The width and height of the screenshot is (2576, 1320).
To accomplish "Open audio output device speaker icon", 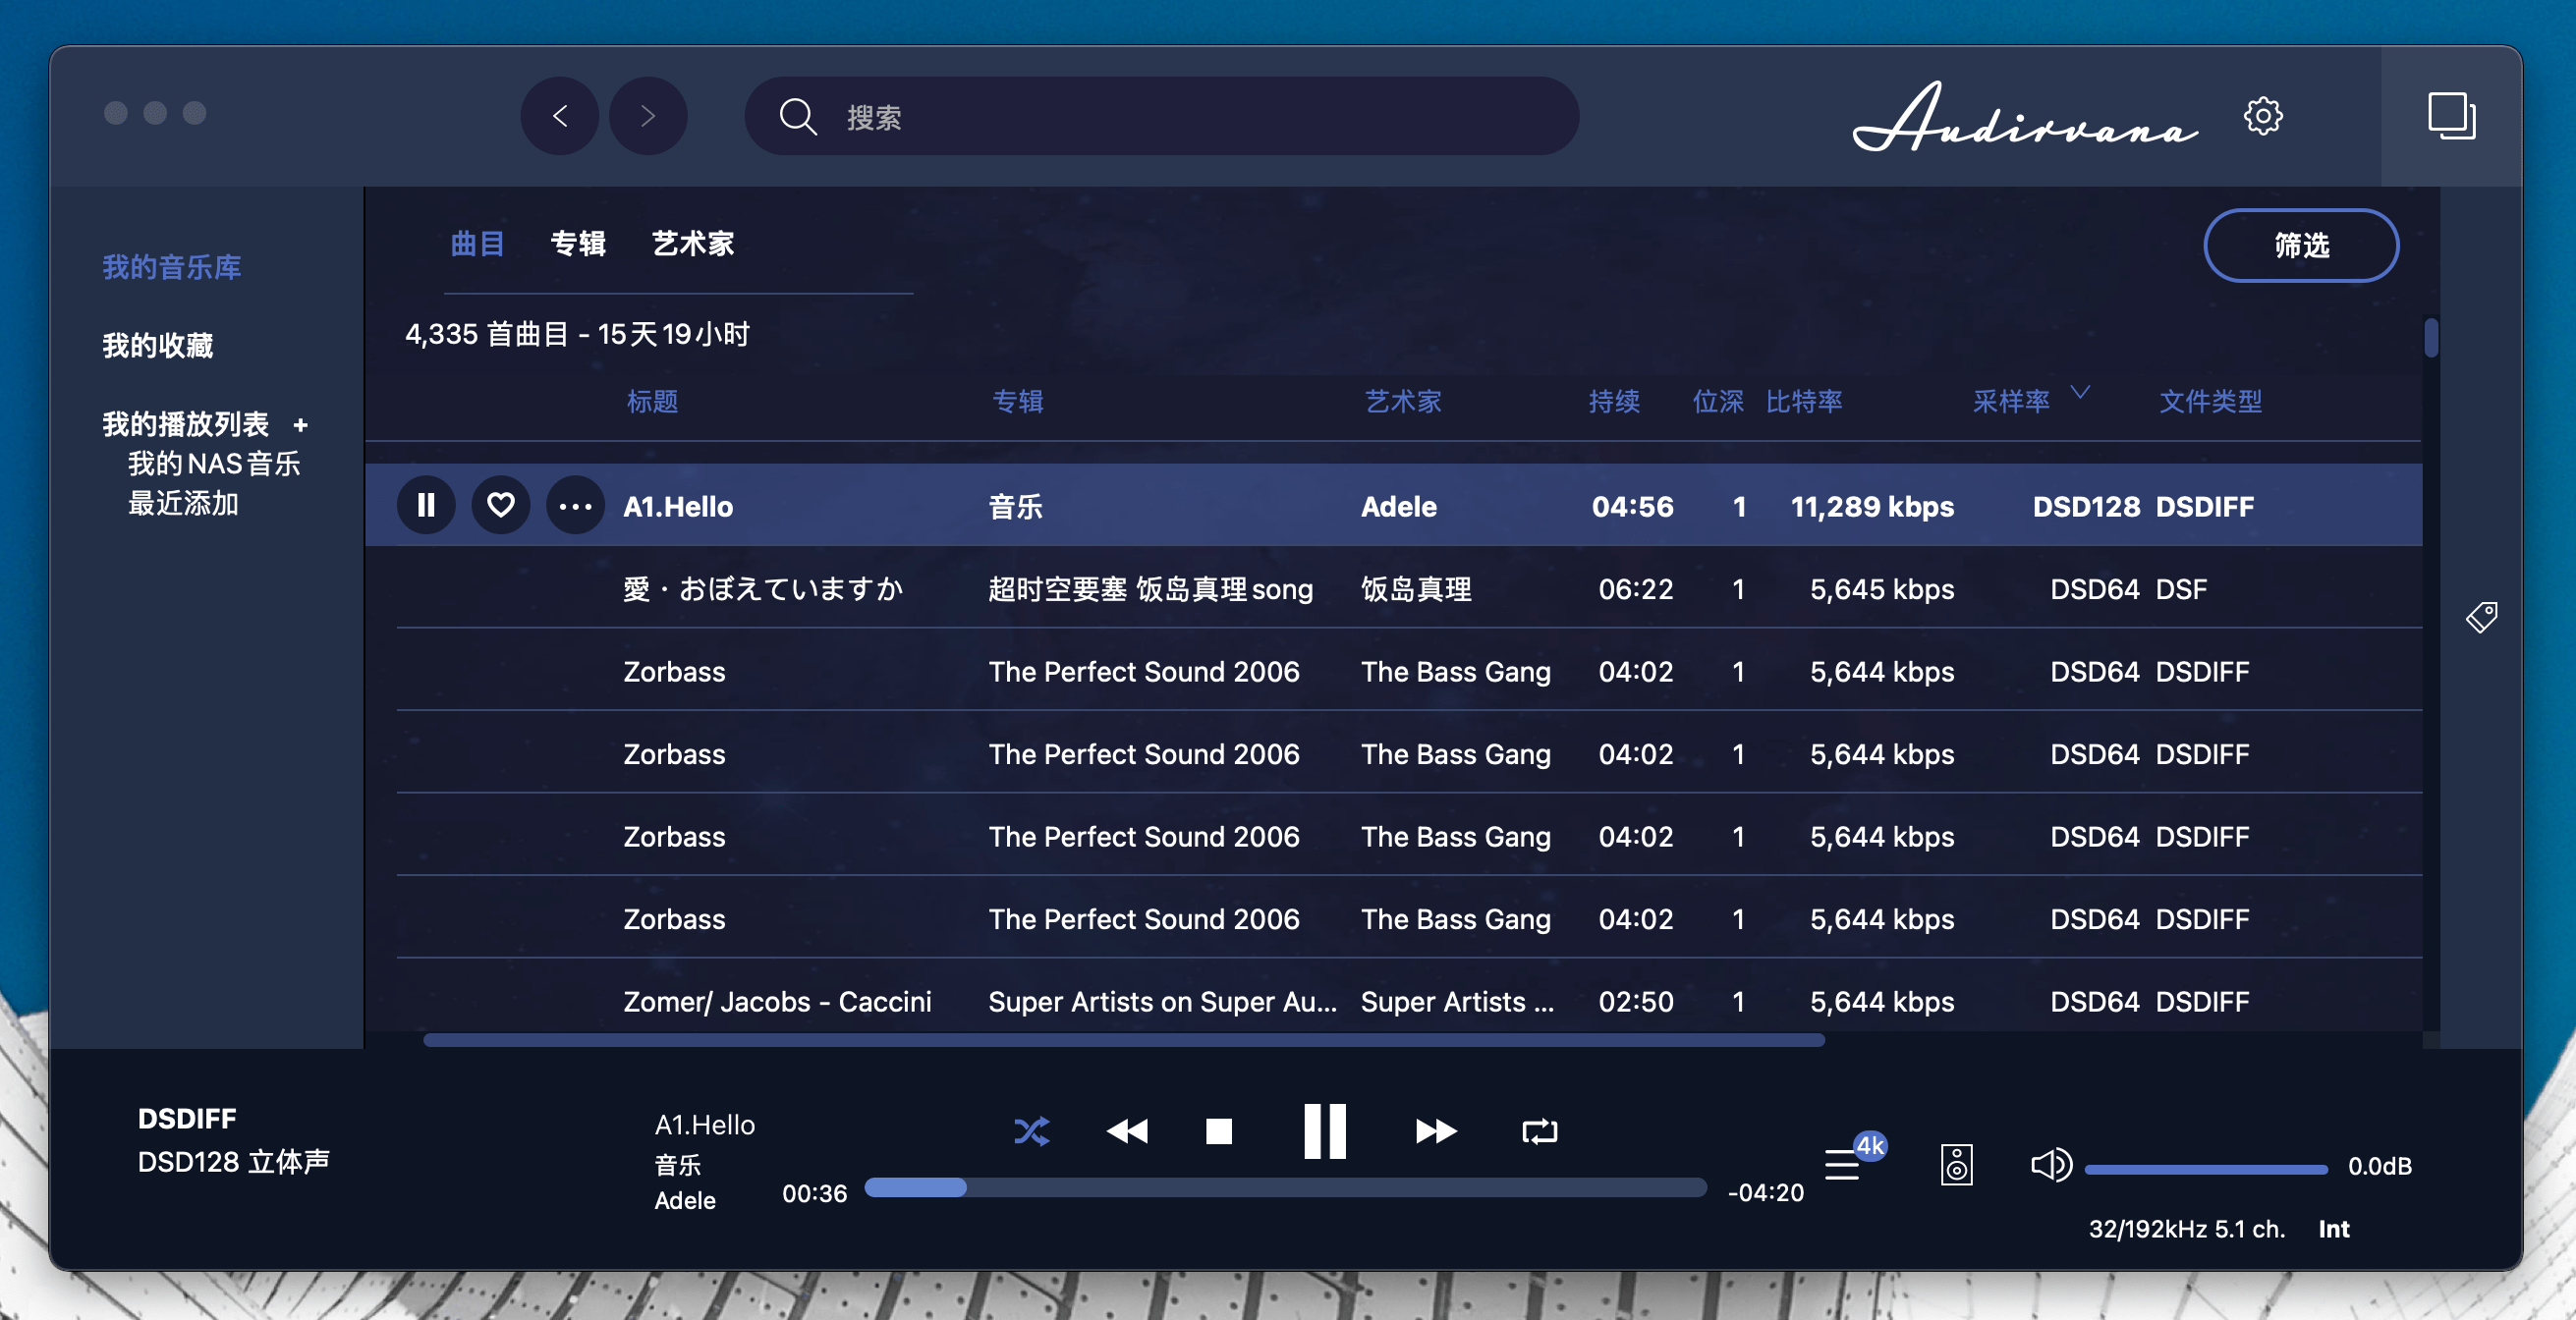I will pos(1957,1165).
